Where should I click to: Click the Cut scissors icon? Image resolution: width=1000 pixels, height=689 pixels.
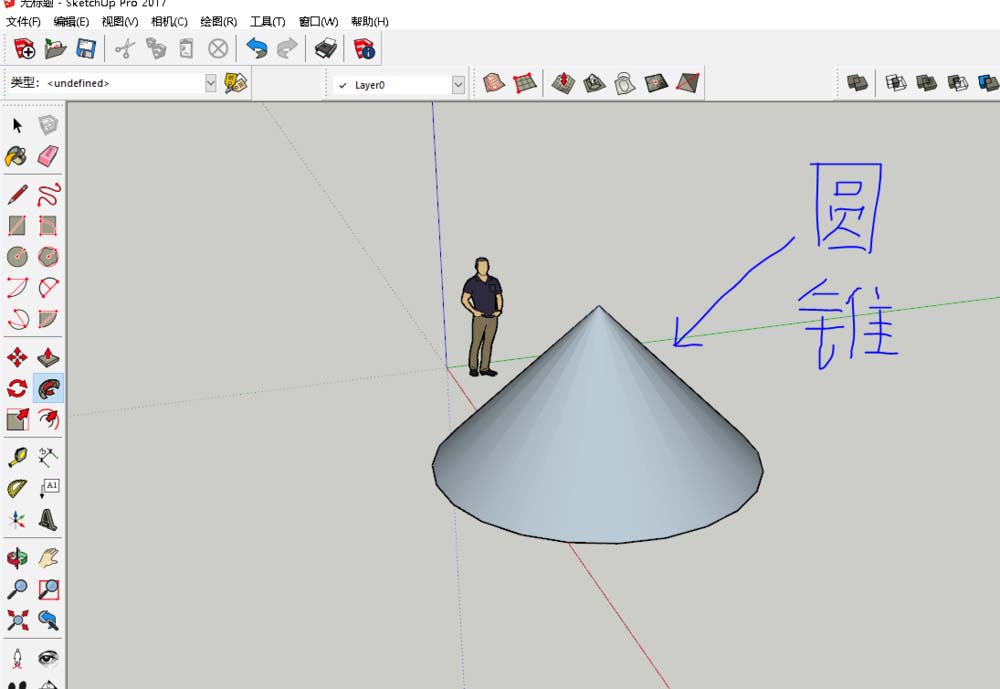125,48
